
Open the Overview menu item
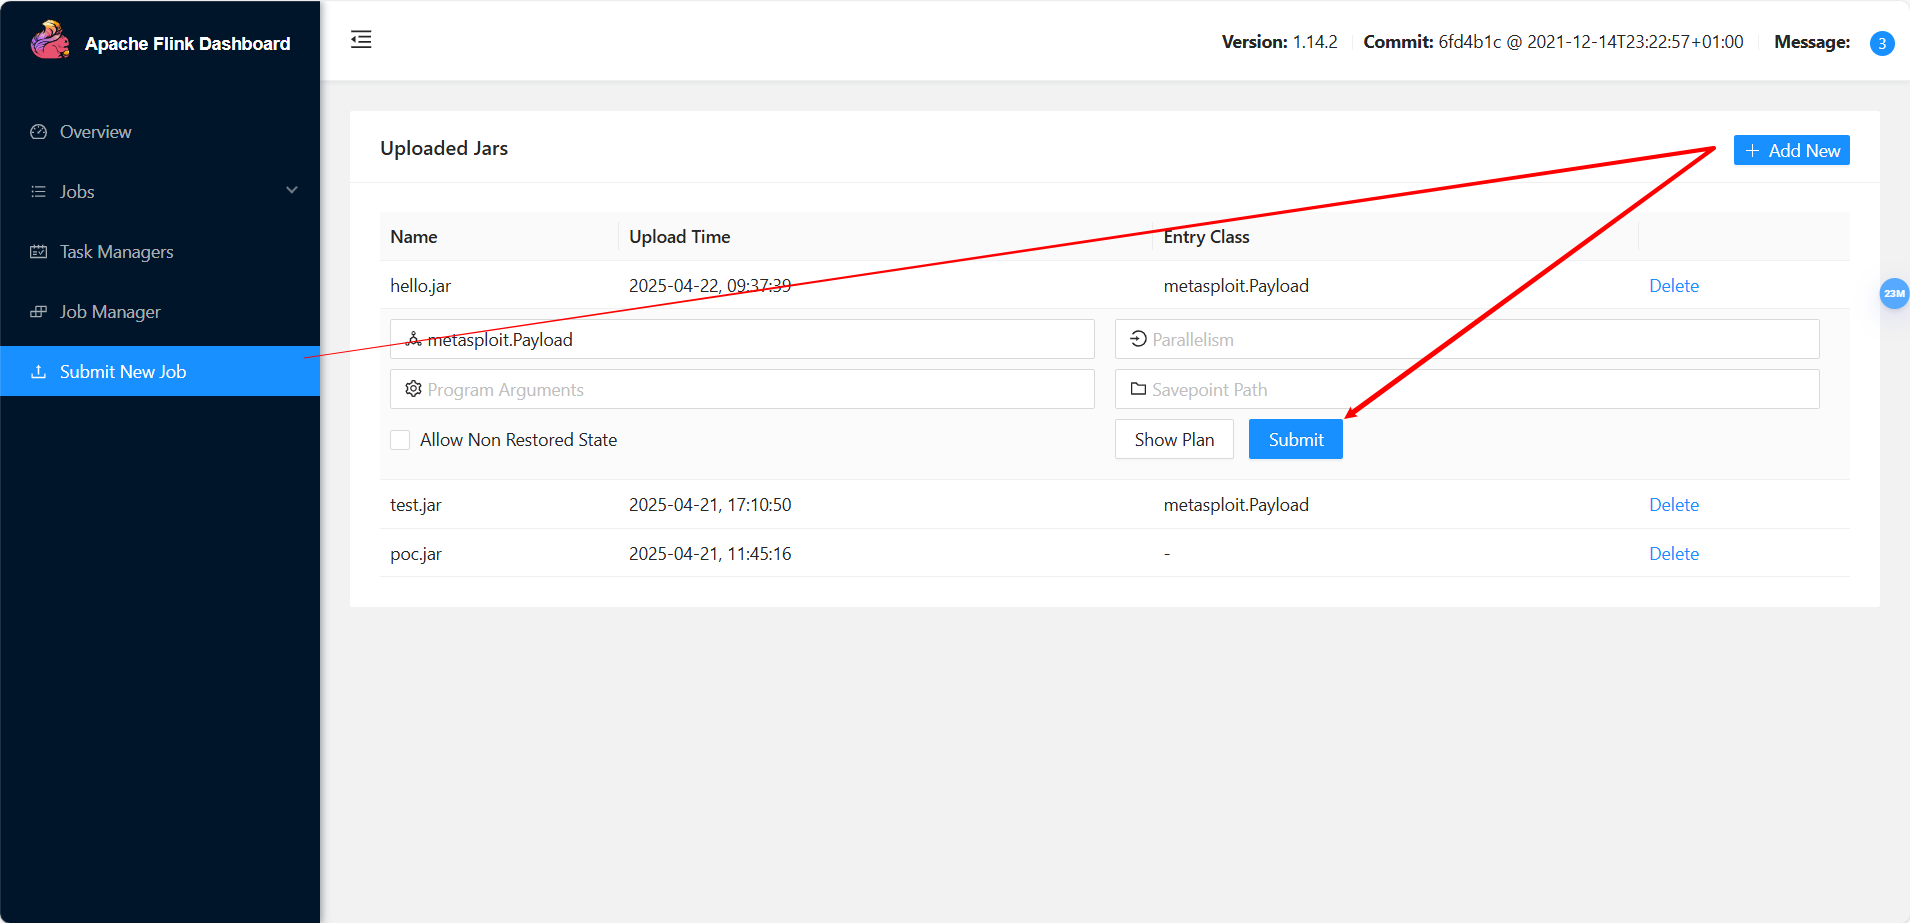(x=160, y=132)
